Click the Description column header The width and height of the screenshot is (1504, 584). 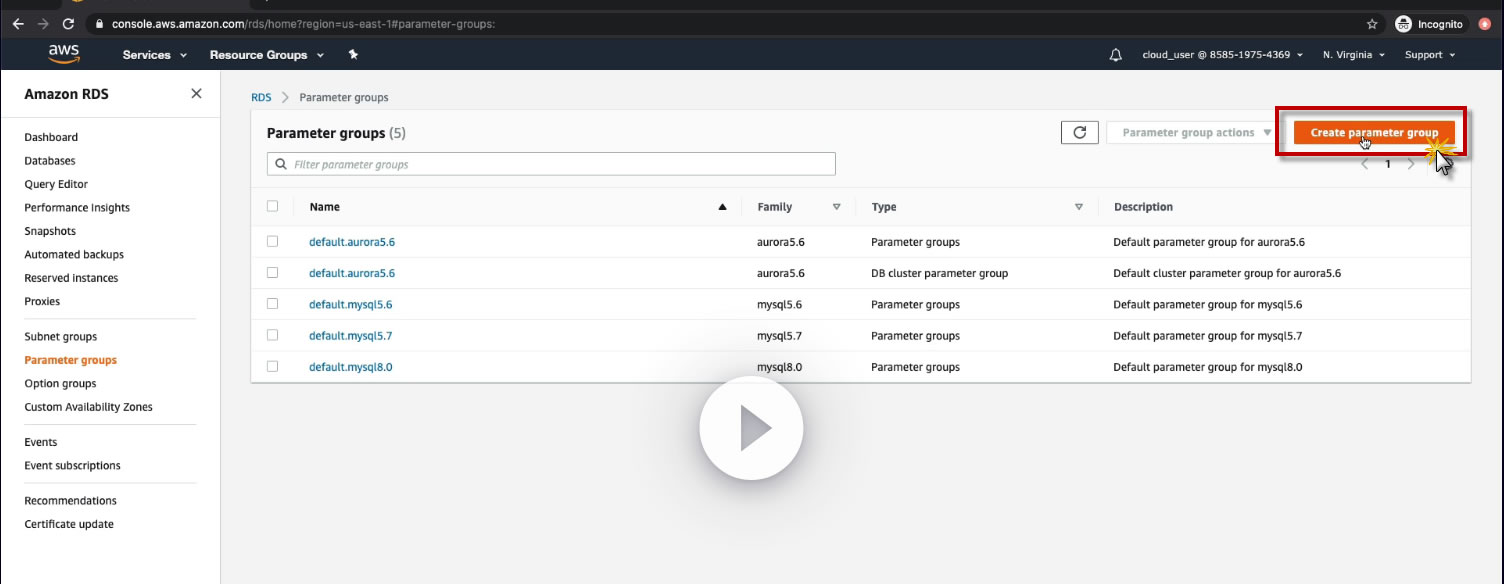1143,207
